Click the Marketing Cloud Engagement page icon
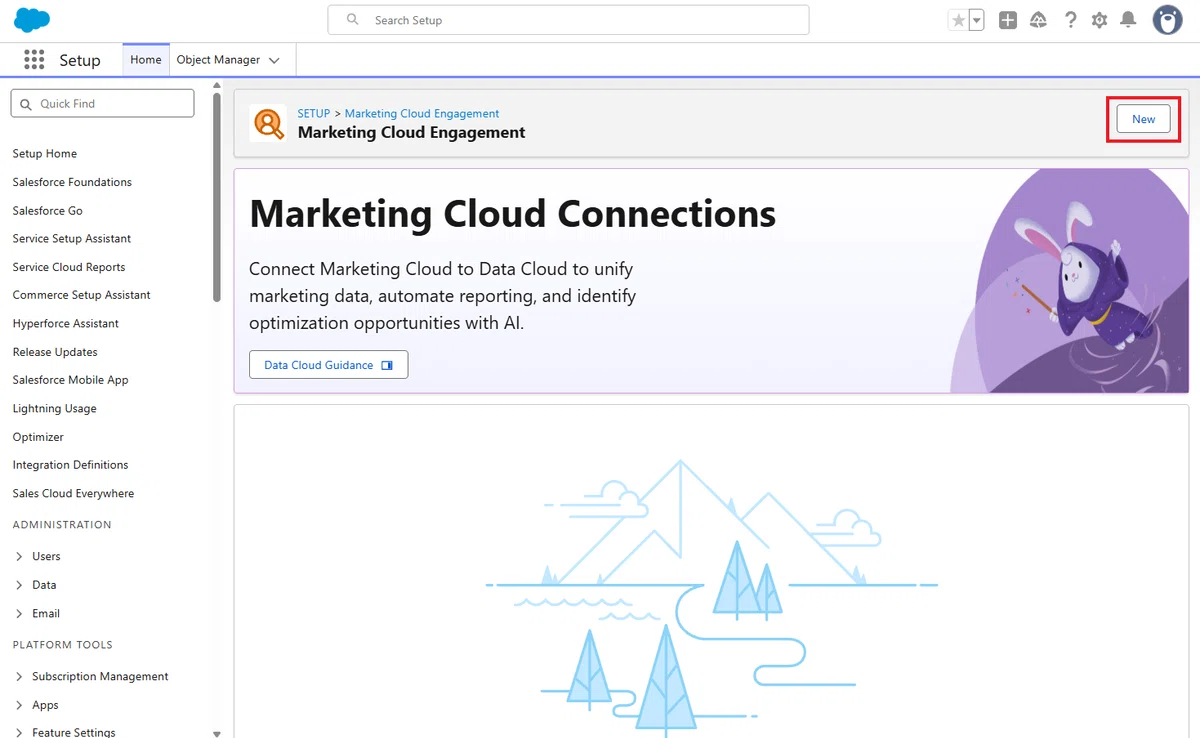The height and width of the screenshot is (738, 1200). click(268, 123)
